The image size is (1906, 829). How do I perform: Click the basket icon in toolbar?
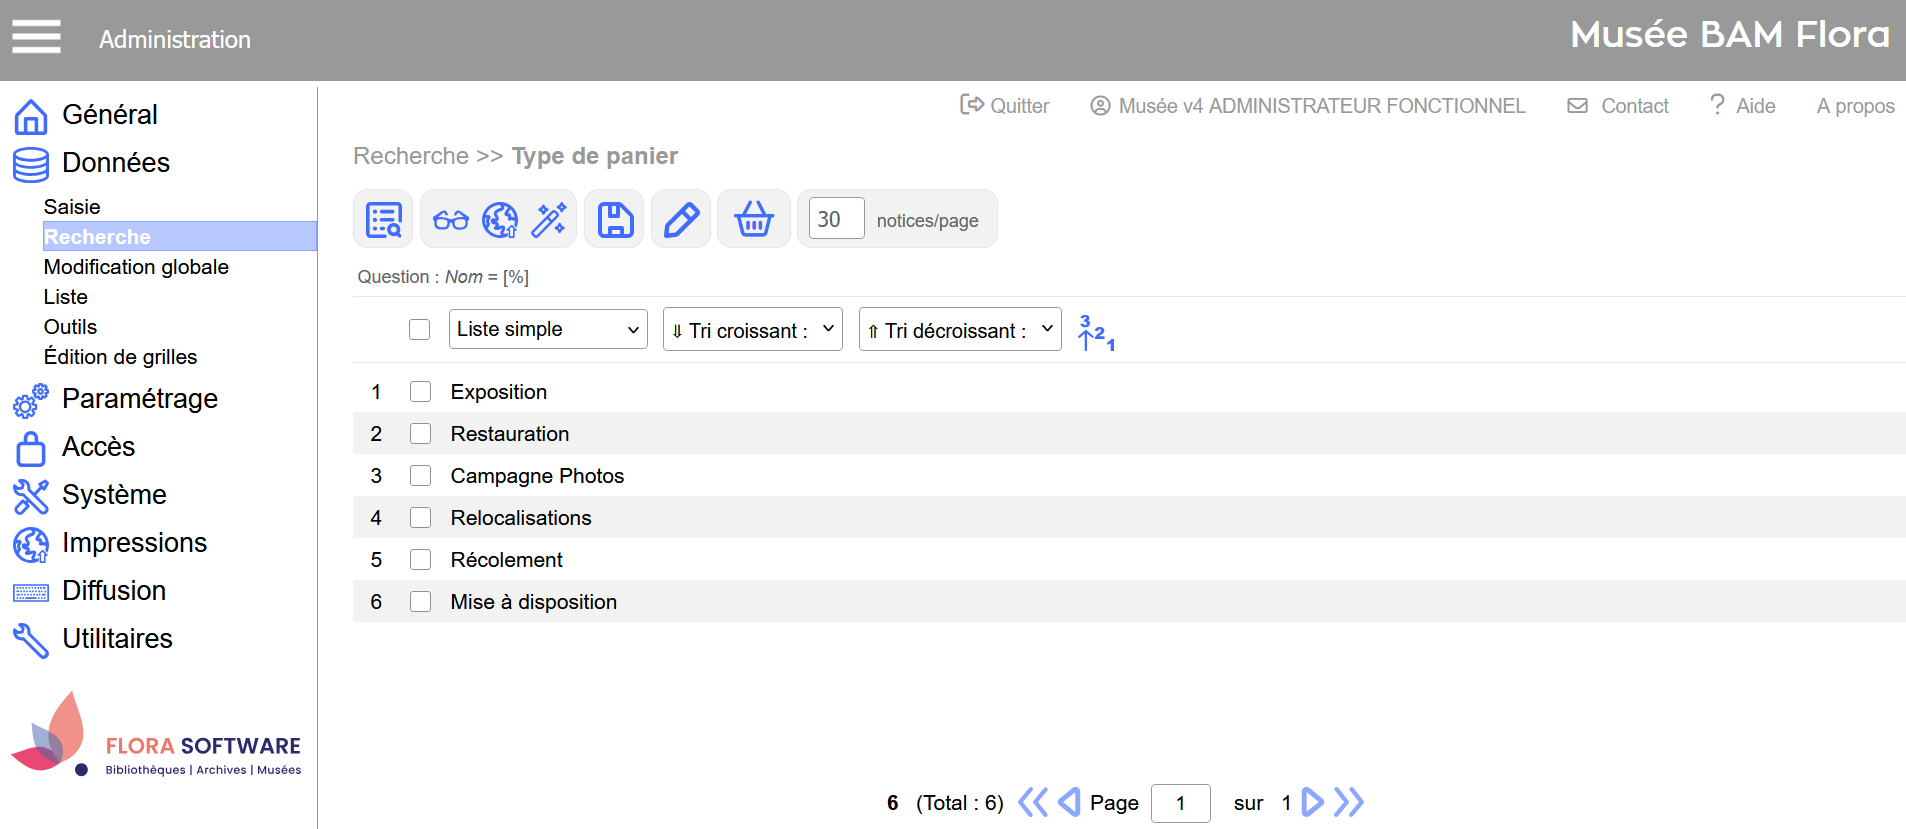click(x=754, y=220)
